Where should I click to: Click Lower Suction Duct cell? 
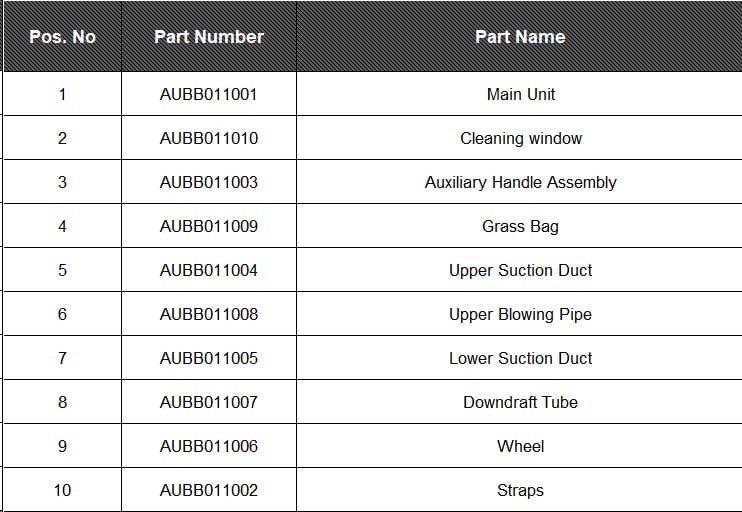click(520, 358)
